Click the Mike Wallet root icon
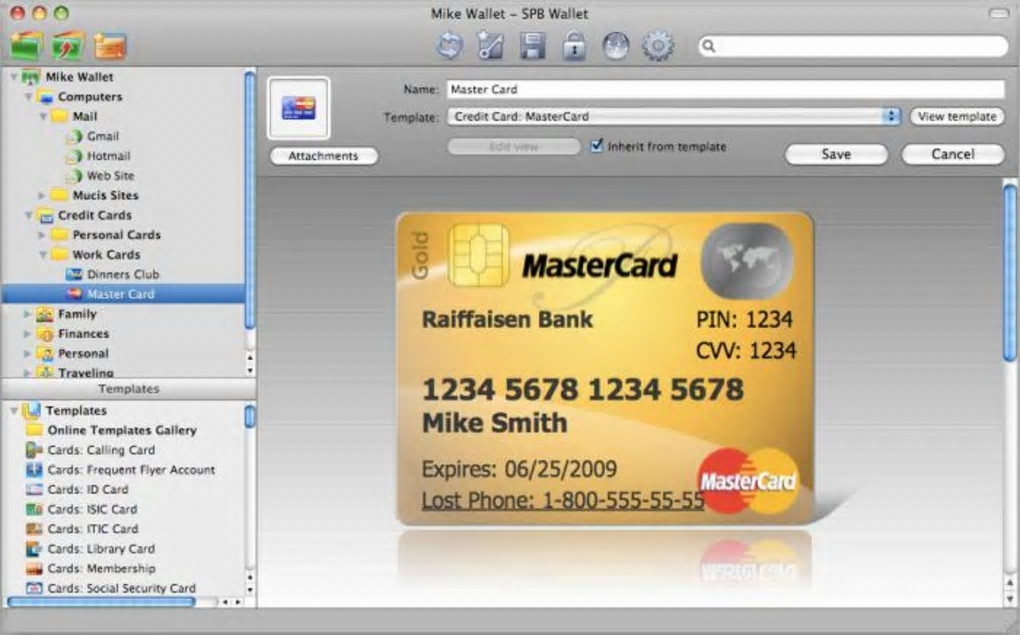This screenshot has height=635, width=1020. click(x=31, y=77)
